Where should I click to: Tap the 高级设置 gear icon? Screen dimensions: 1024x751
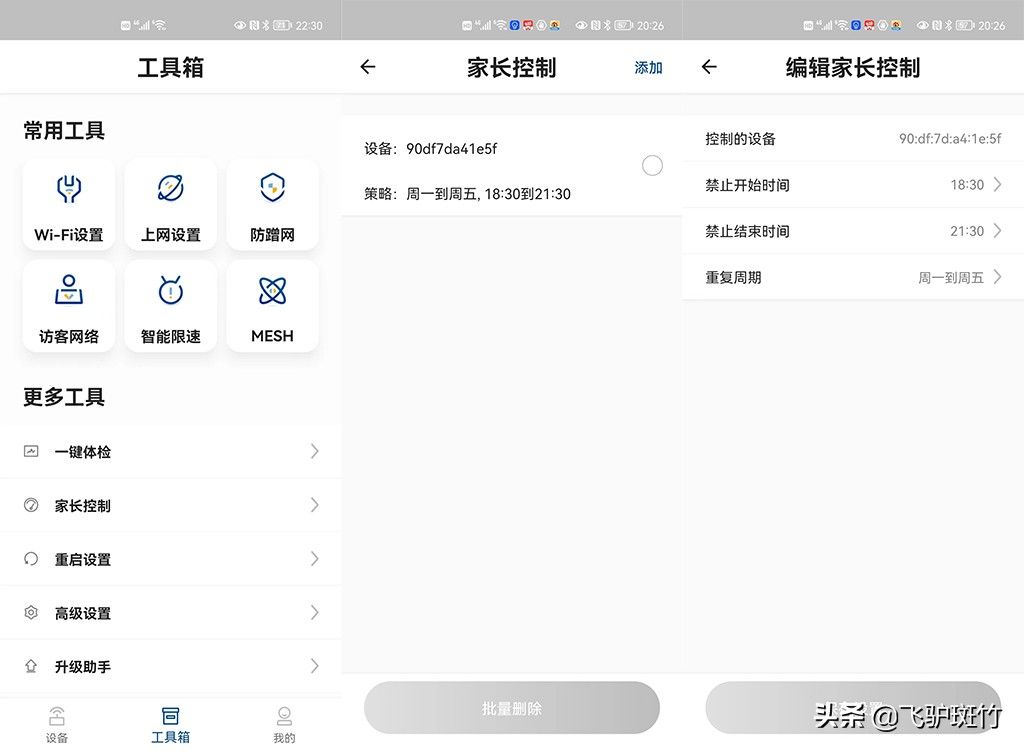pos(31,613)
